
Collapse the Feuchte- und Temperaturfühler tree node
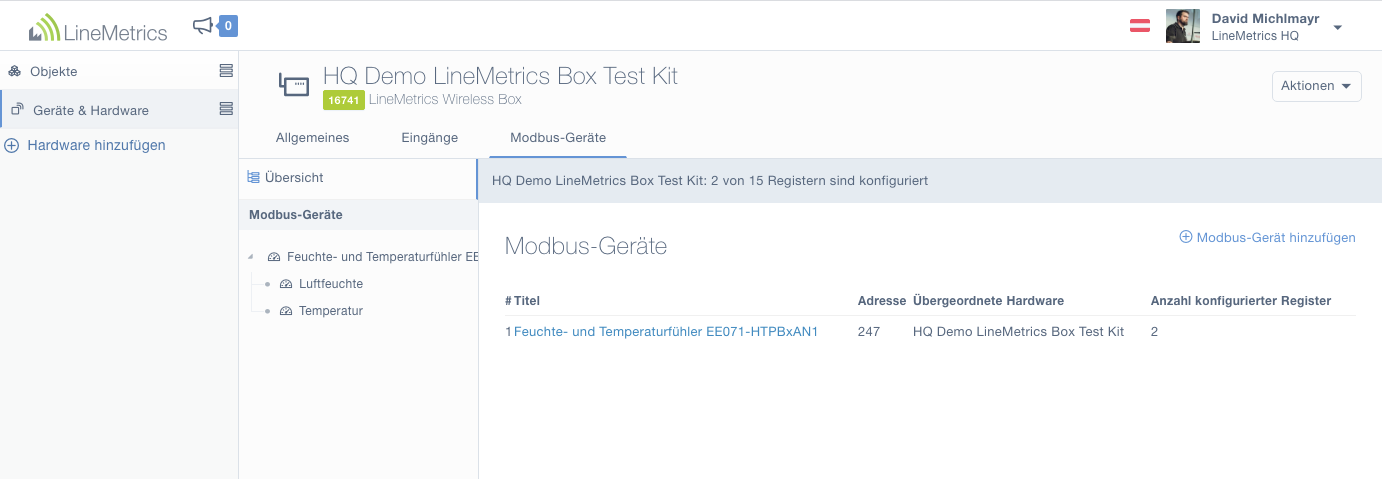click(x=250, y=257)
